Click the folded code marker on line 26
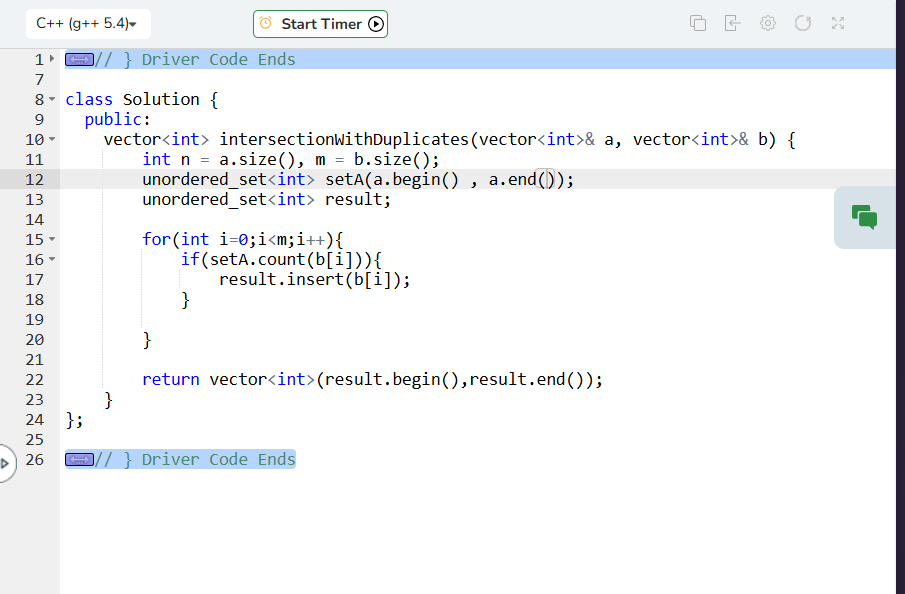Viewport: 905px width, 594px height. tap(79, 459)
